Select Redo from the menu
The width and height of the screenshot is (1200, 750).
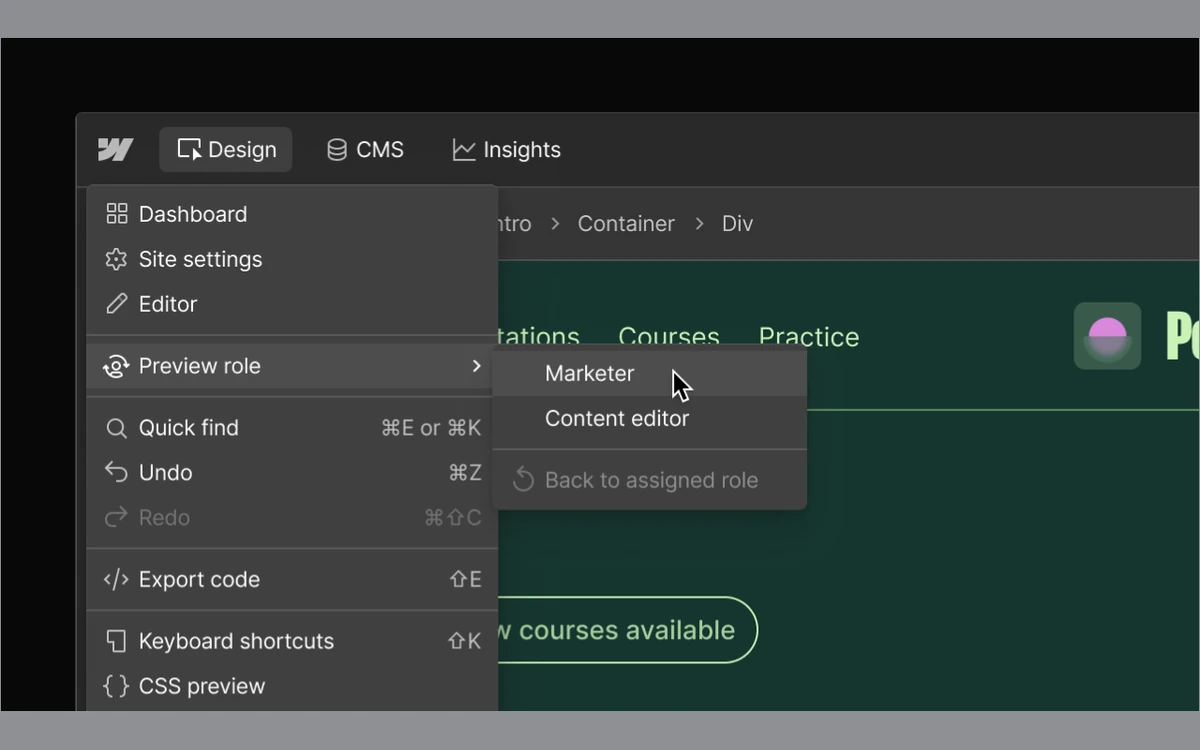pyautogui.click(x=292, y=517)
